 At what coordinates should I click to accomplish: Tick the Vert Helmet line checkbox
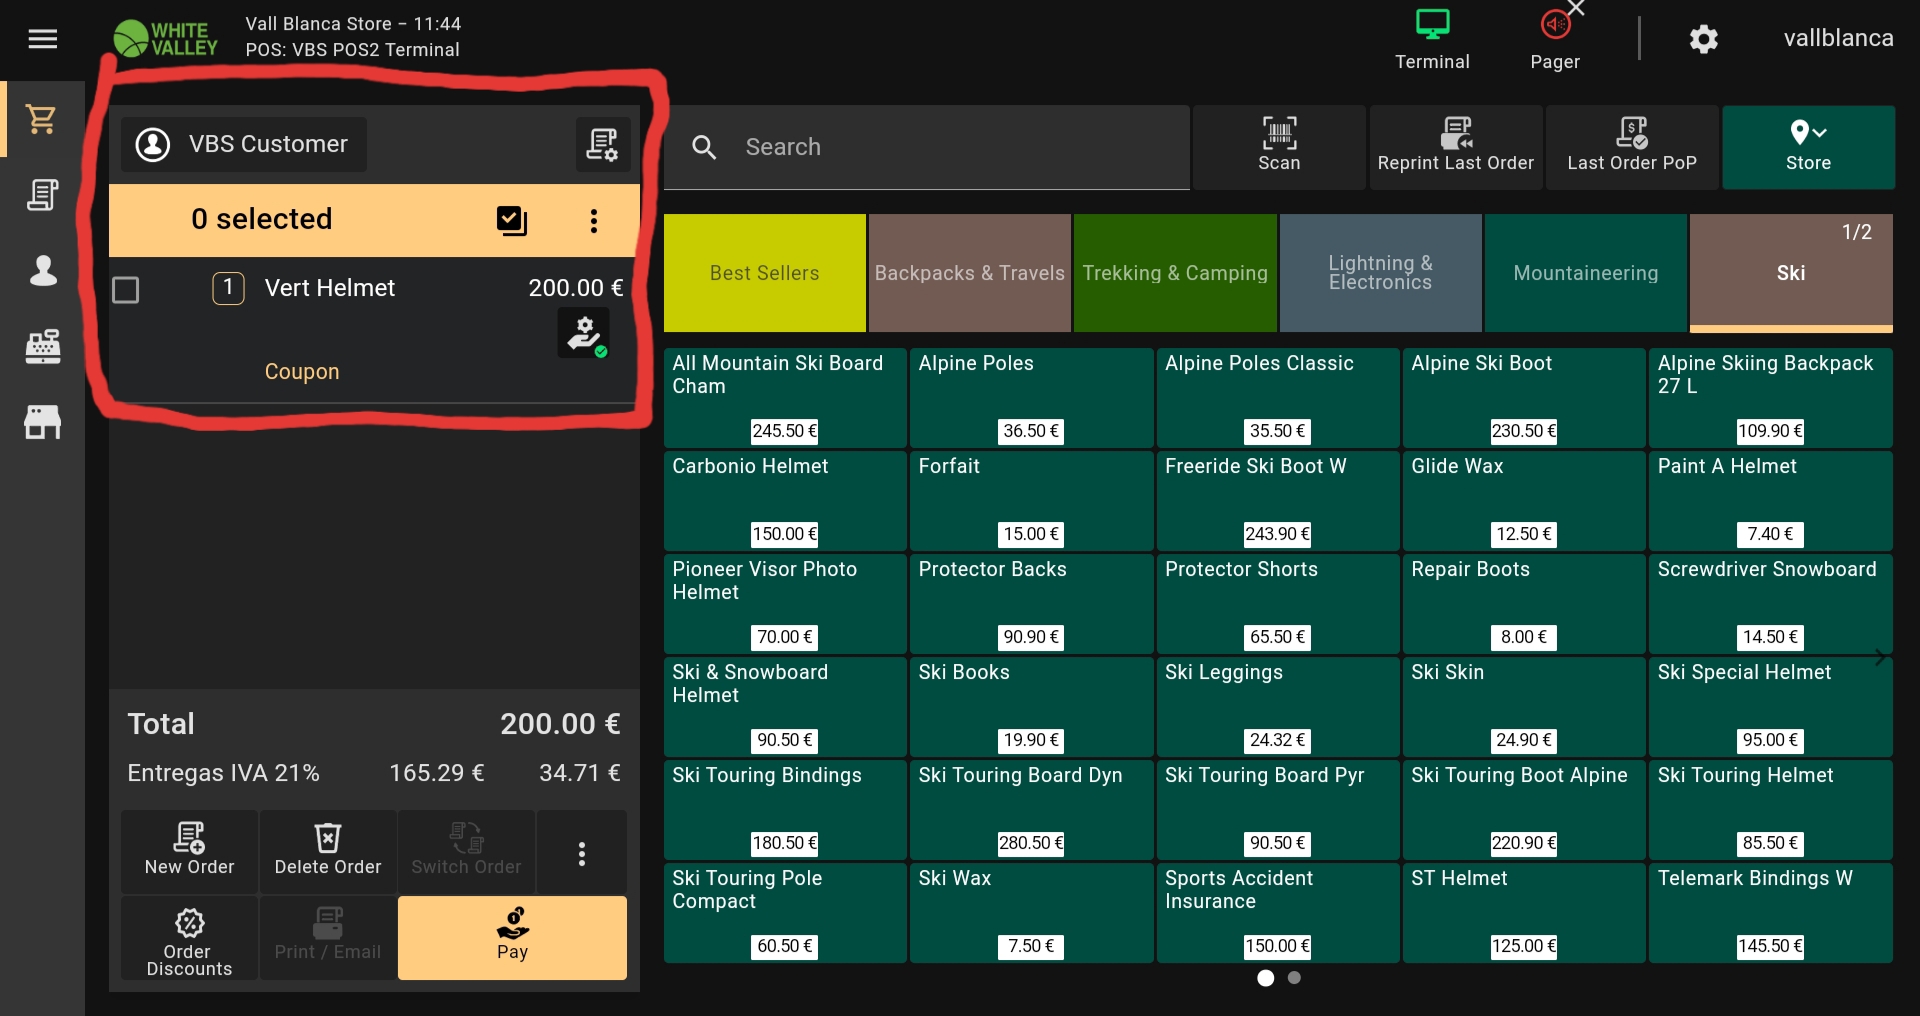(x=126, y=290)
